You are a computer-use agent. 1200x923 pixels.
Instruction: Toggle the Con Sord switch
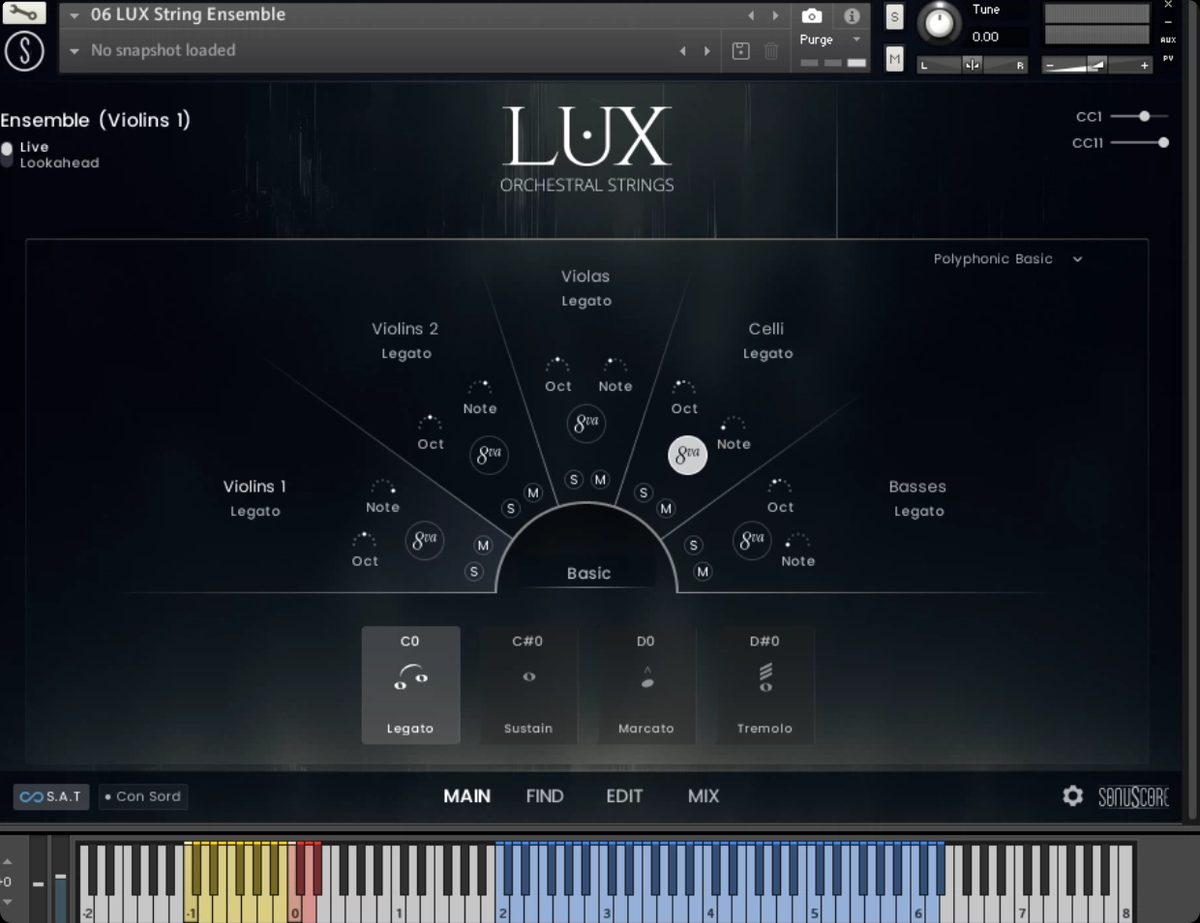point(143,797)
